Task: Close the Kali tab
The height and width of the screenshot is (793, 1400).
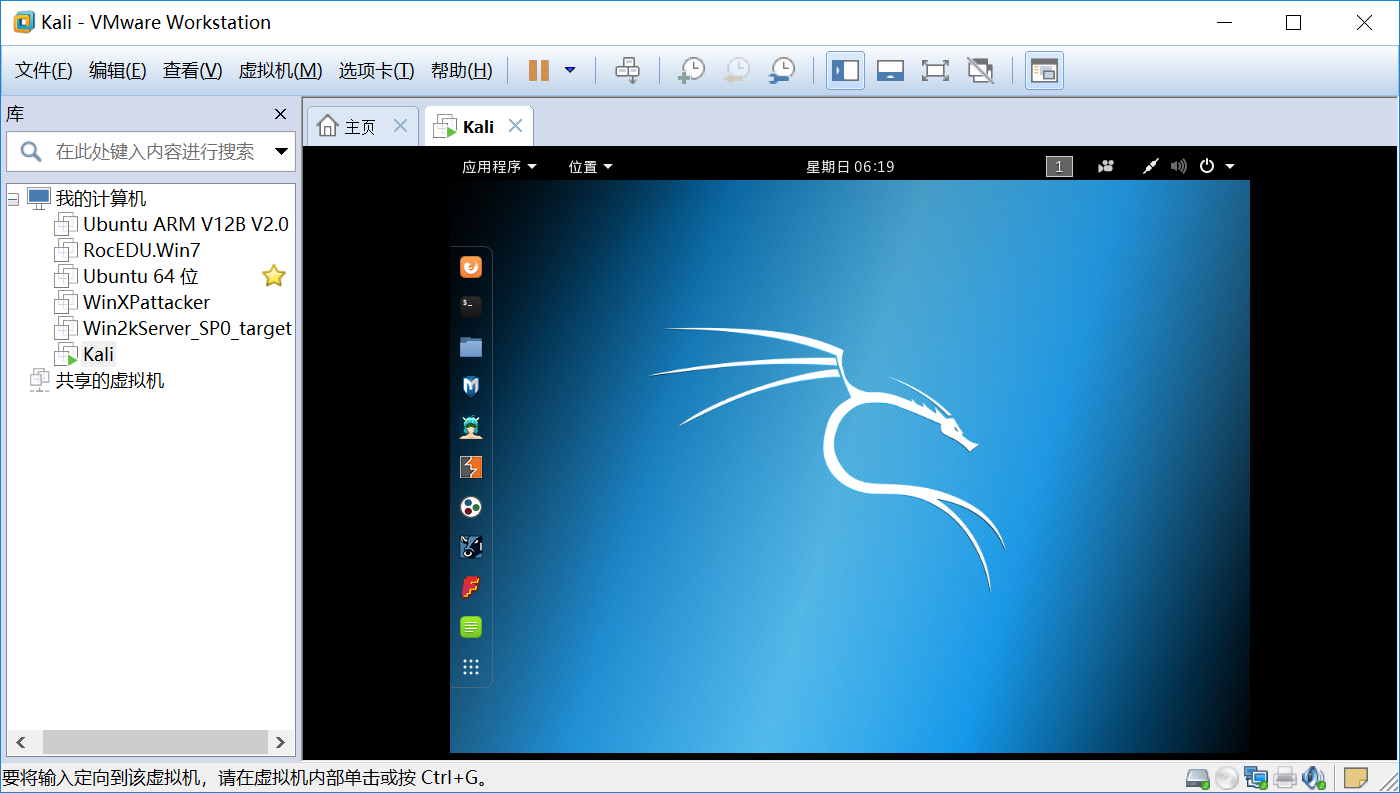Action: click(515, 126)
